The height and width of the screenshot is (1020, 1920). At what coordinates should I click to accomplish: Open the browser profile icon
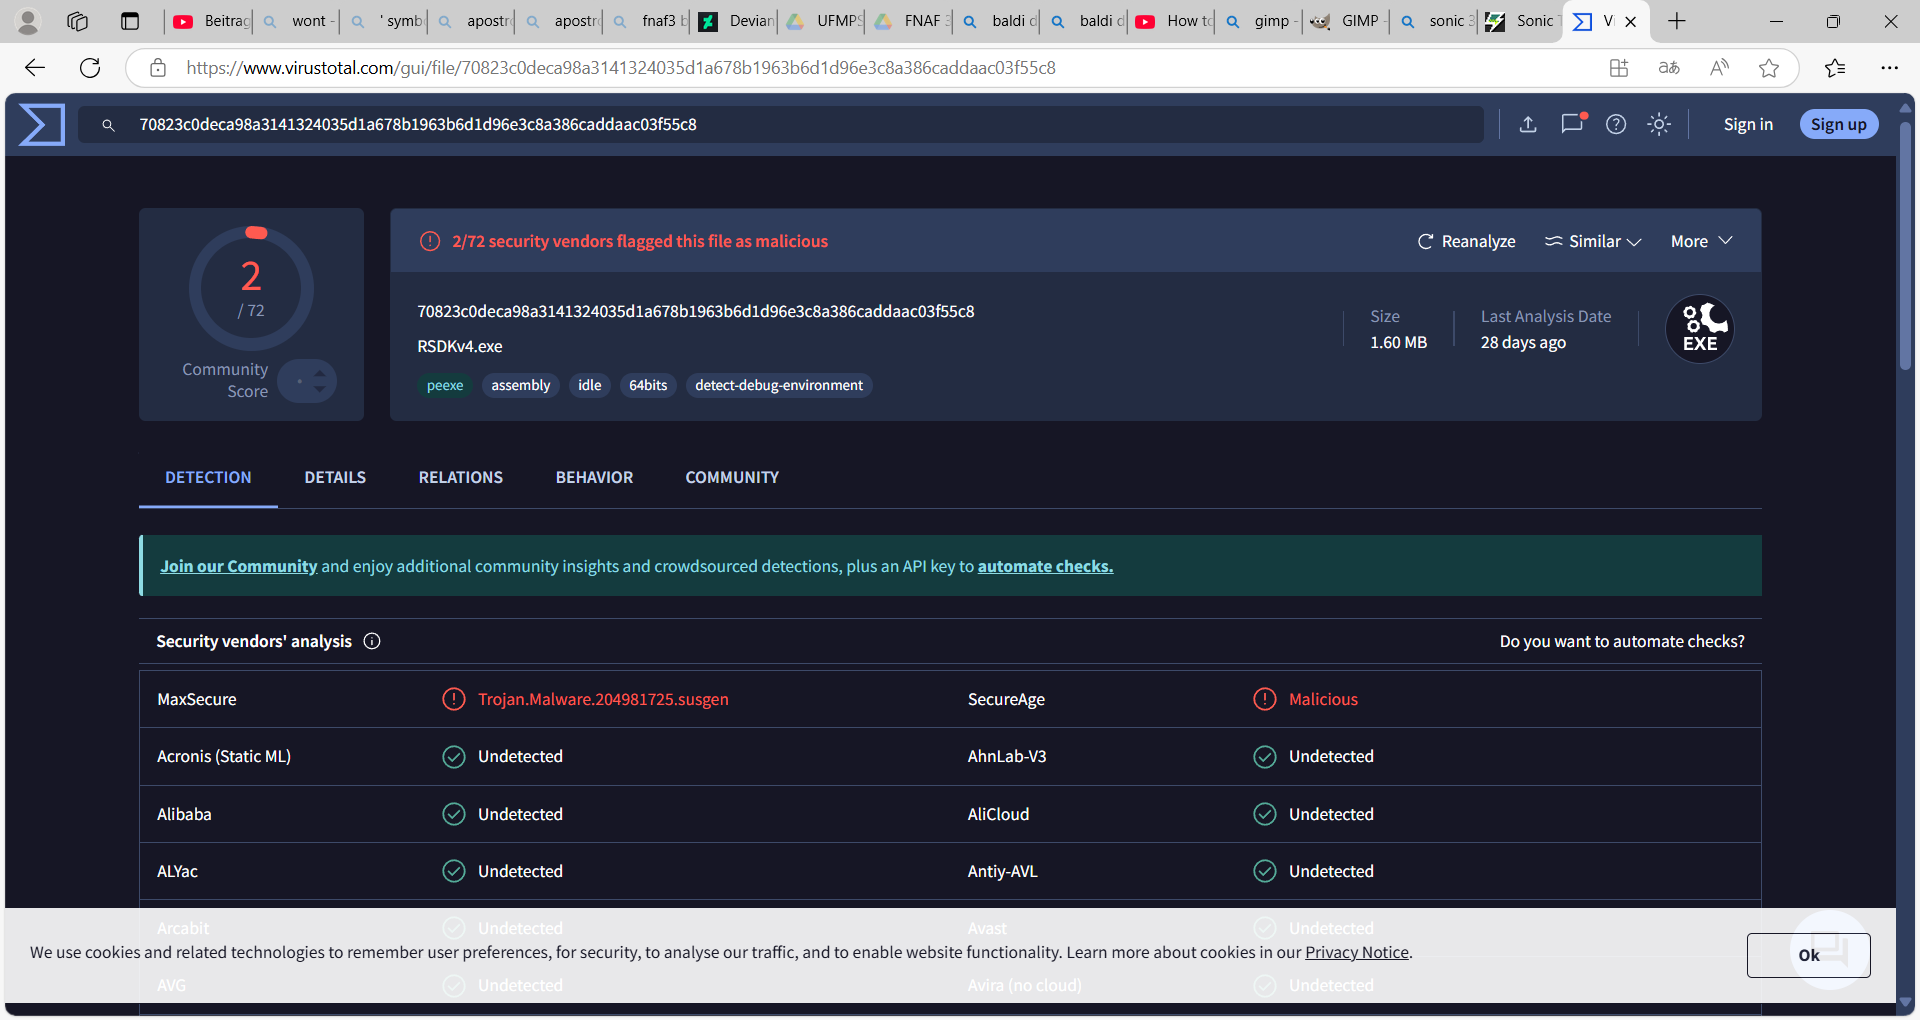click(x=29, y=21)
